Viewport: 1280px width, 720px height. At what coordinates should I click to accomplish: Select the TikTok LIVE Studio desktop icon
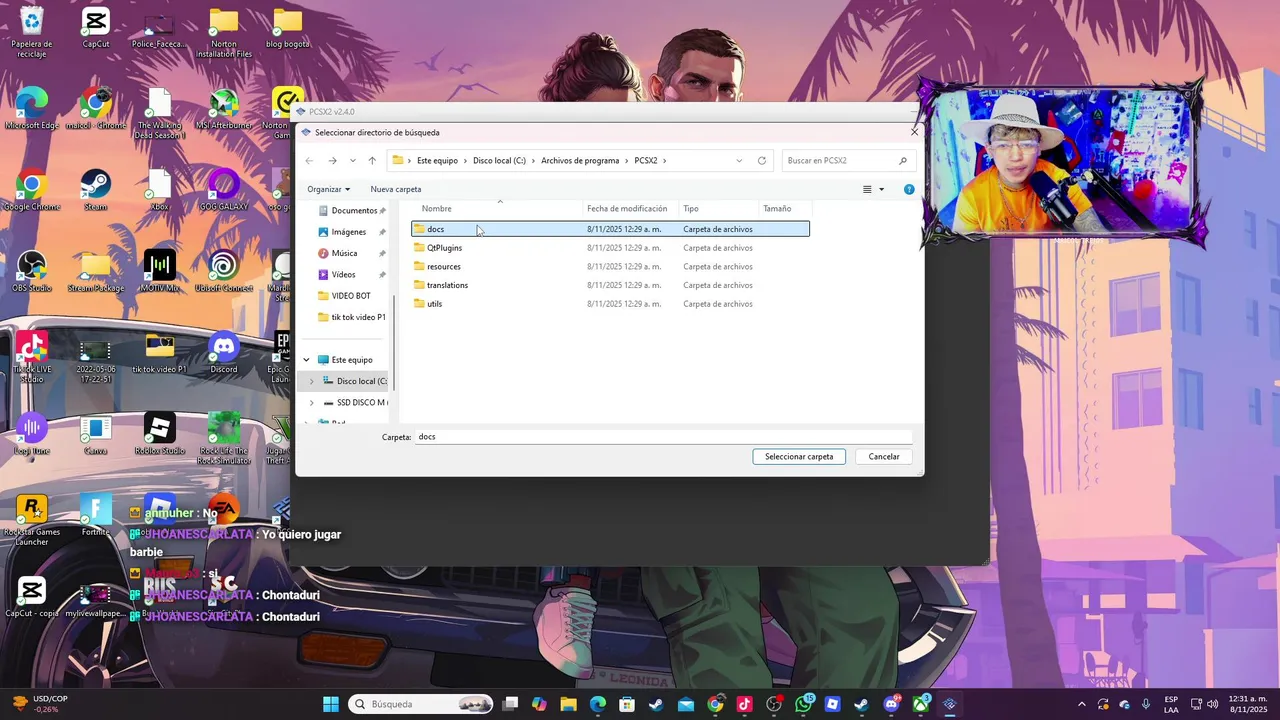tap(32, 357)
